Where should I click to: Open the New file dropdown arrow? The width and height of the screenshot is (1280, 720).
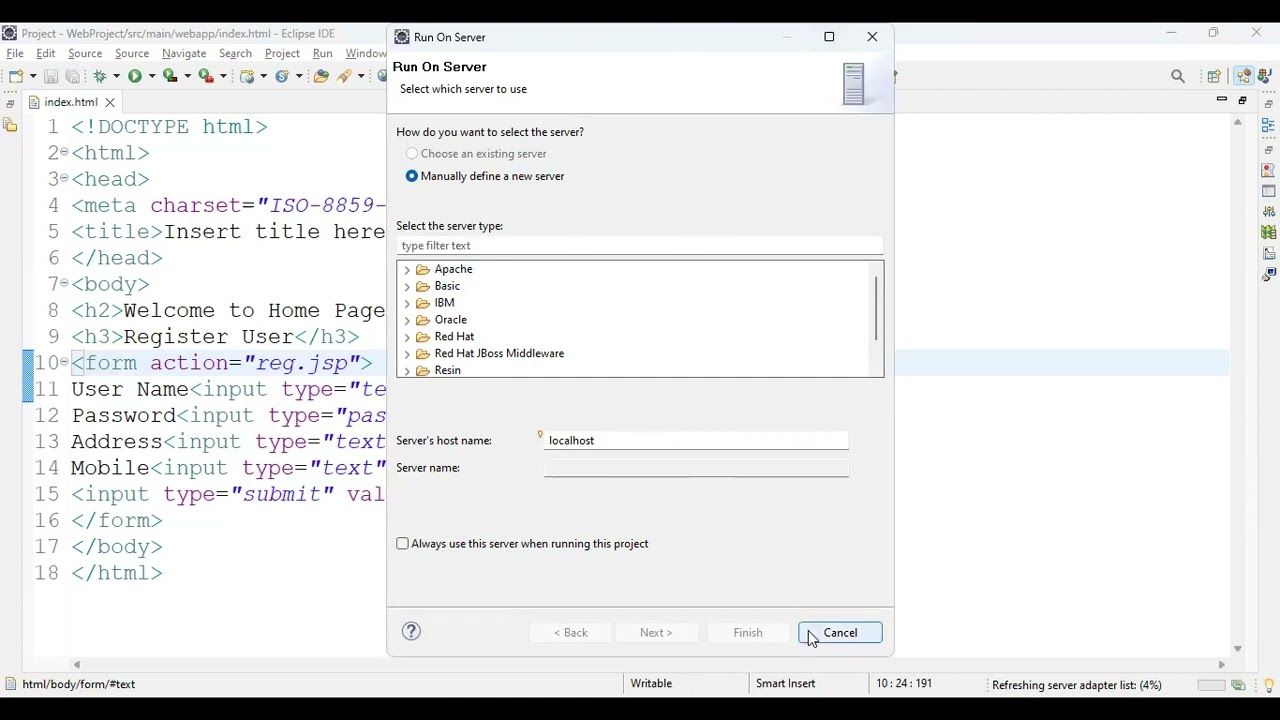pos(33,76)
